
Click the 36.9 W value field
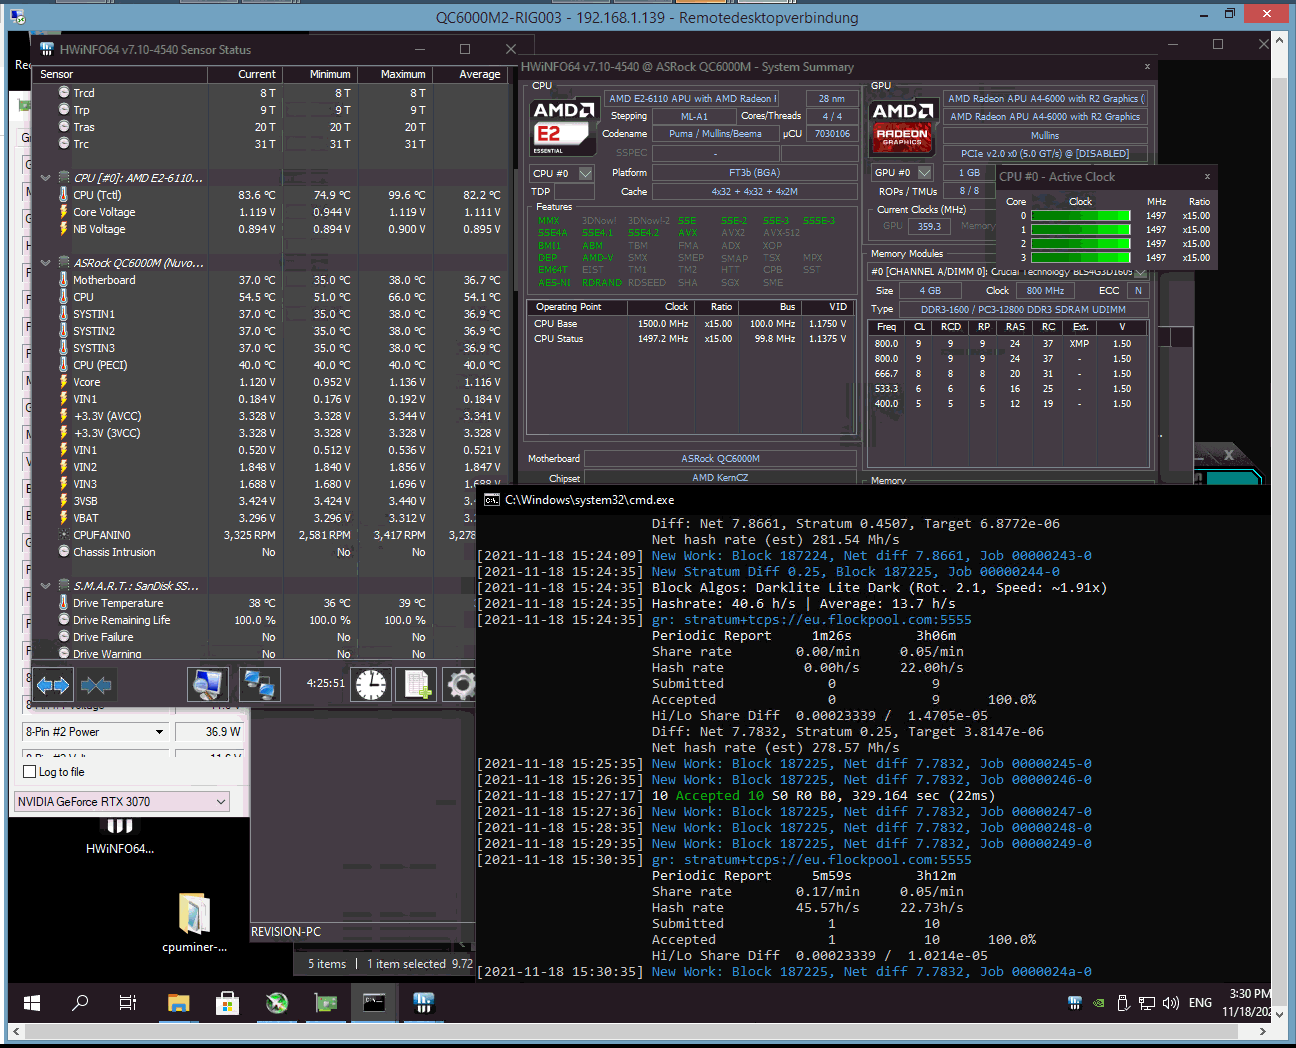[209, 732]
